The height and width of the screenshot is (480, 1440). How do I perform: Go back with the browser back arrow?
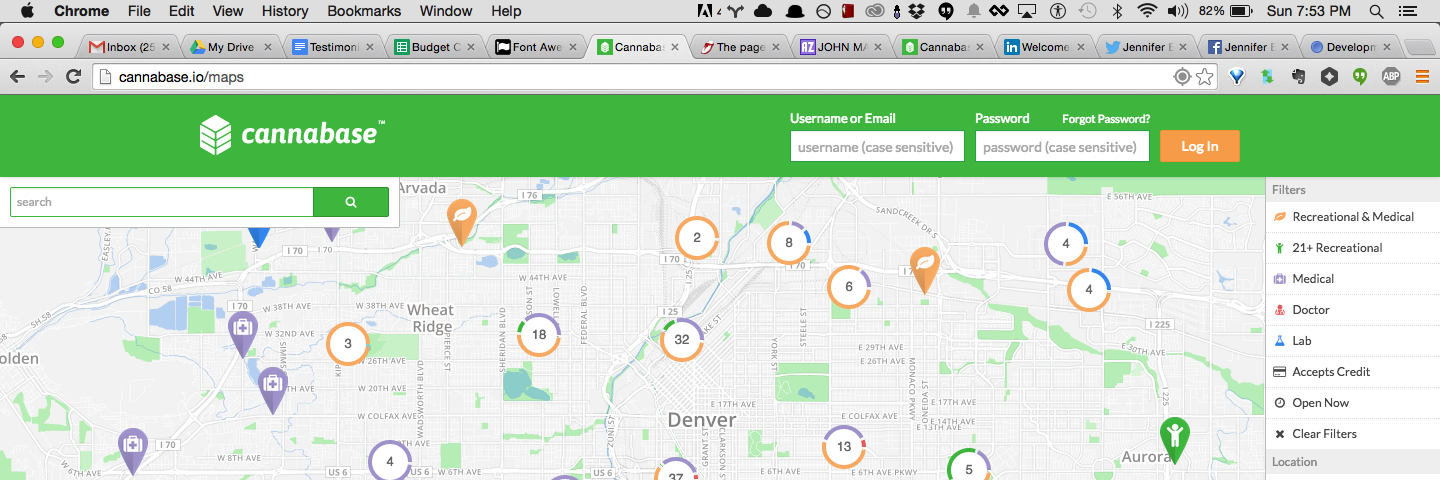click(x=17, y=77)
